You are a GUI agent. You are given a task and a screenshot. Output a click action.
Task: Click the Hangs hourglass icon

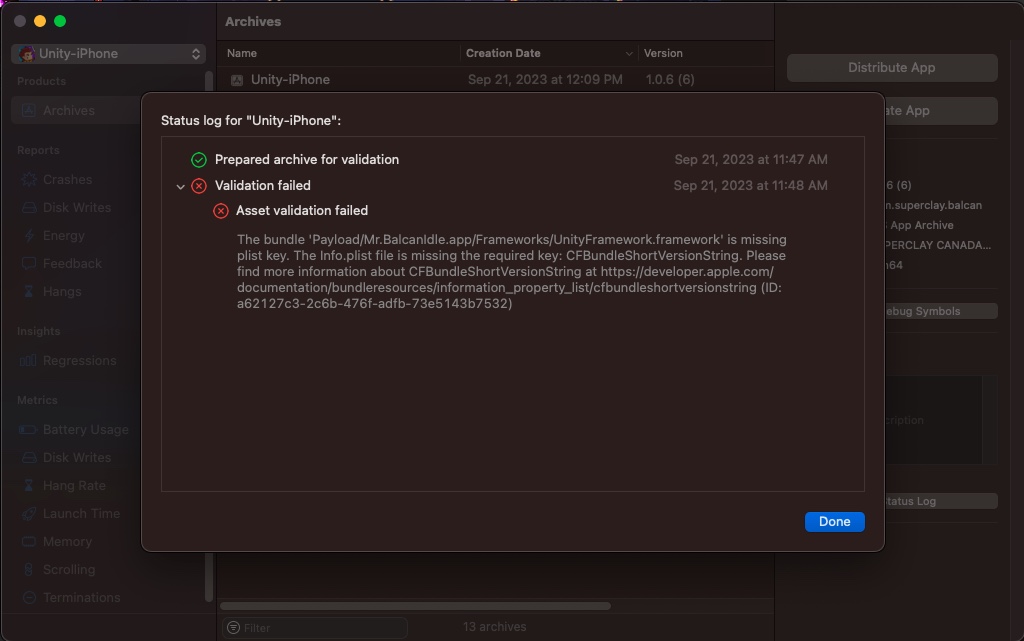click(x=29, y=292)
